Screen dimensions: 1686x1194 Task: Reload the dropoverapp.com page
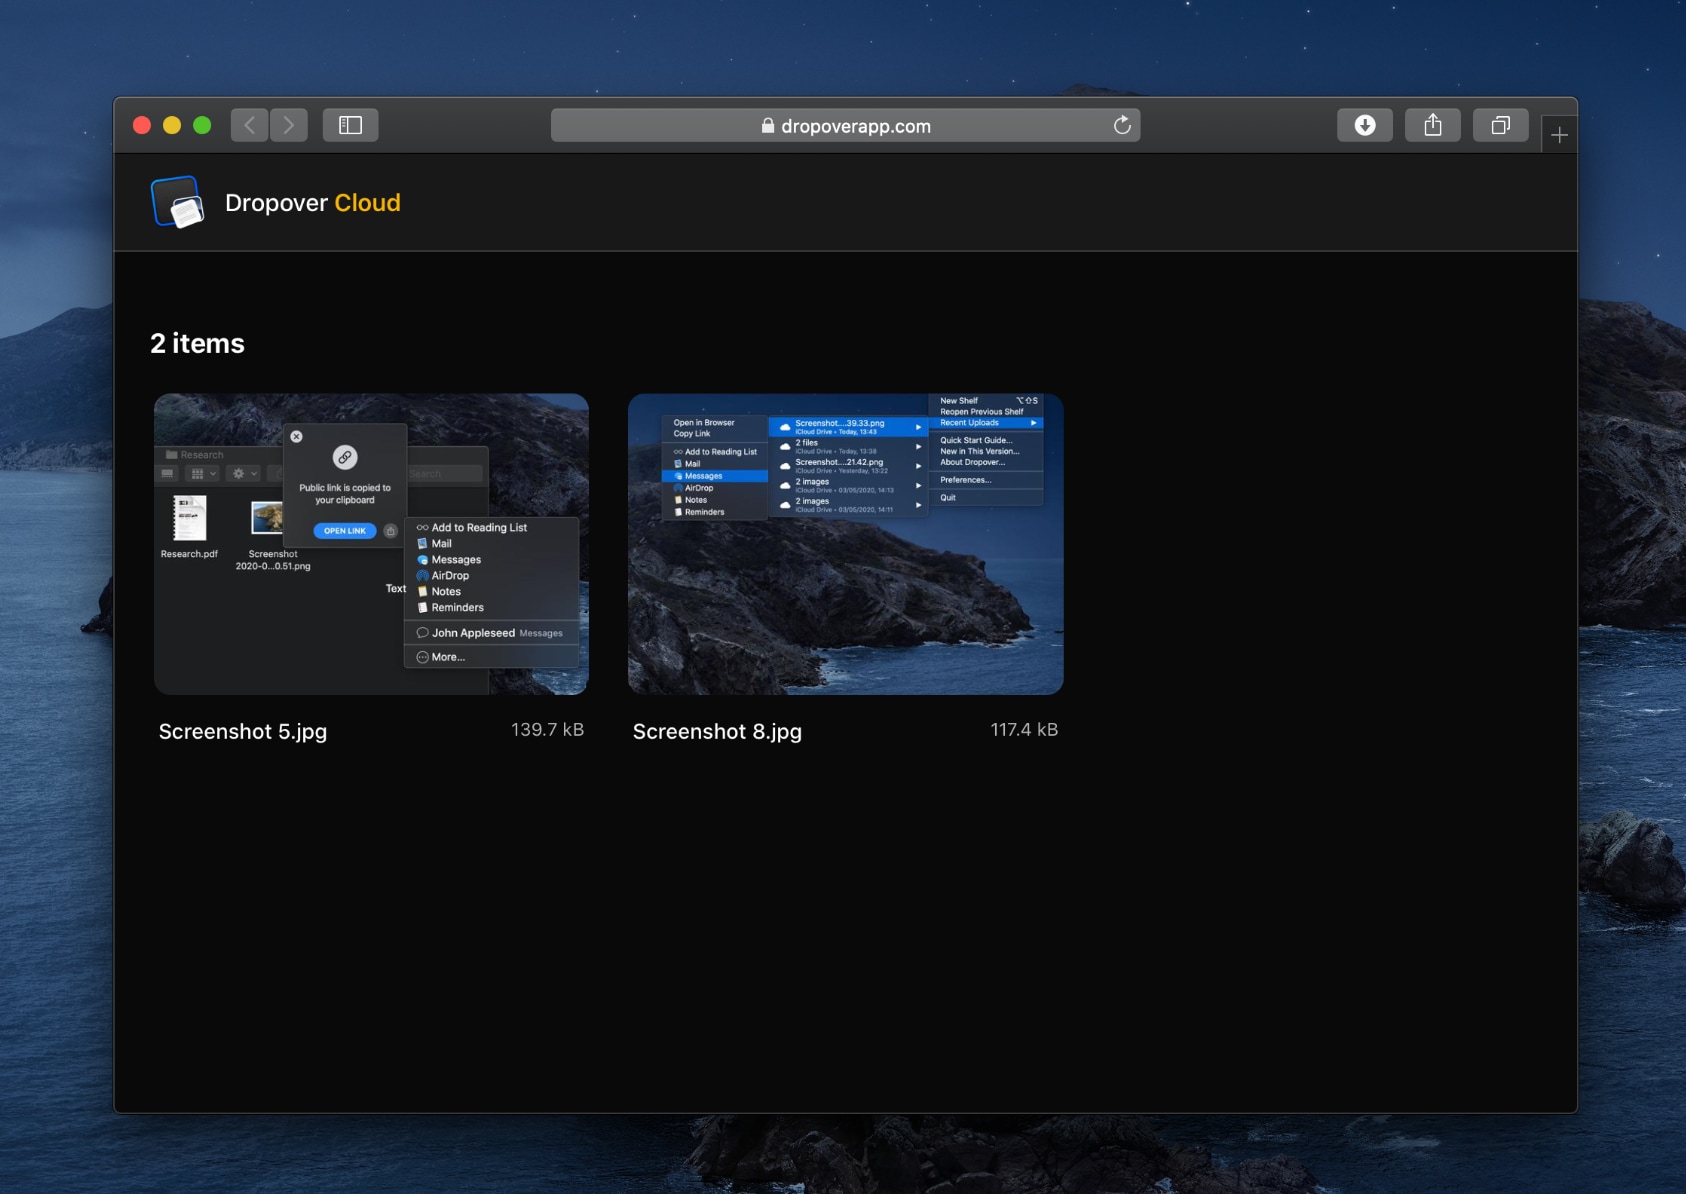[x=1122, y=125]
